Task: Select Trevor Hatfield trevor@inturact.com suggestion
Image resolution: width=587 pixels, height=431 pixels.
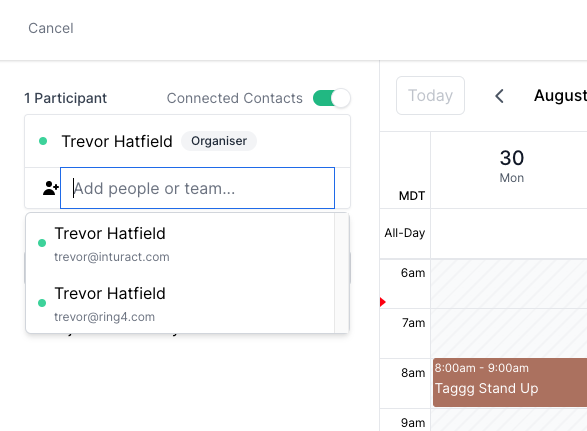Action: pyautogui.click(x=180, y=243)
